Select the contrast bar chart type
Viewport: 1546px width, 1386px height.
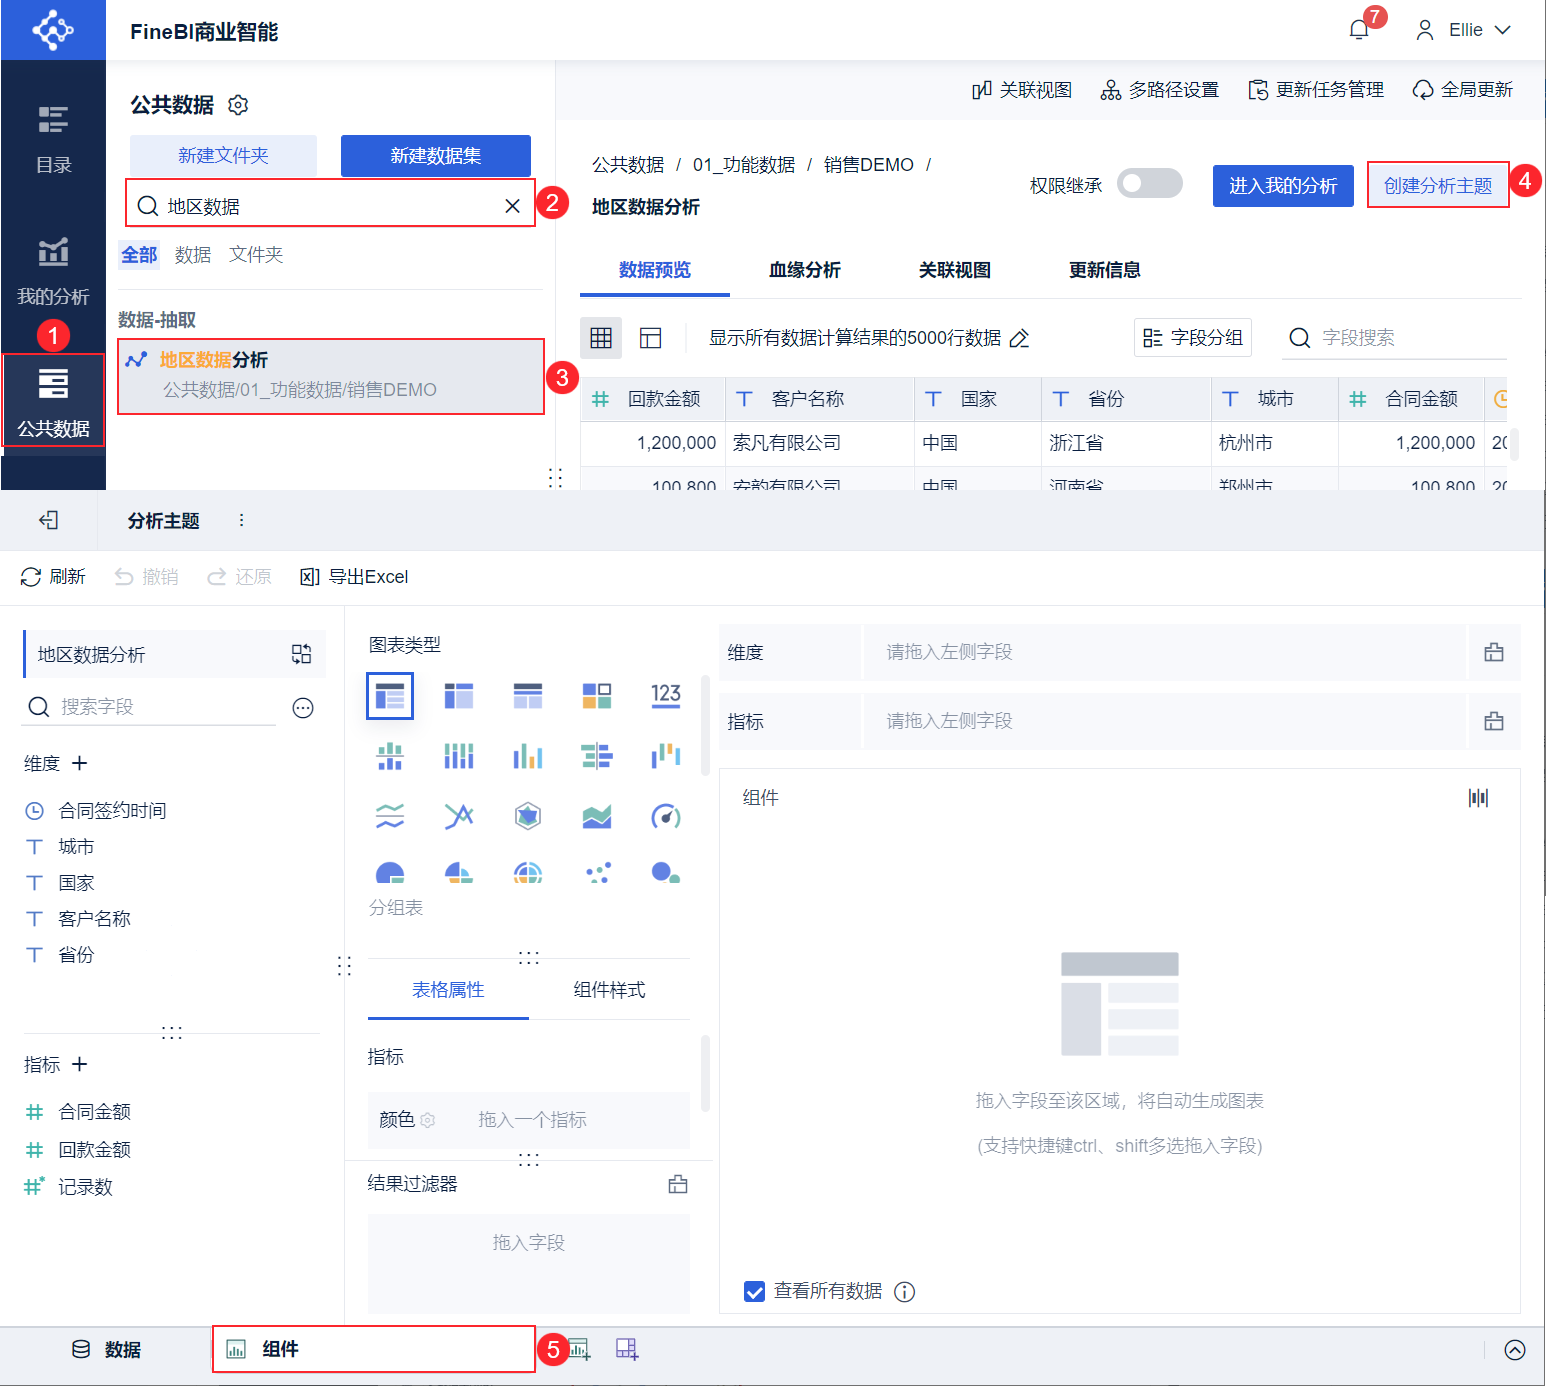pyautogui.click(x=597, y=757)
